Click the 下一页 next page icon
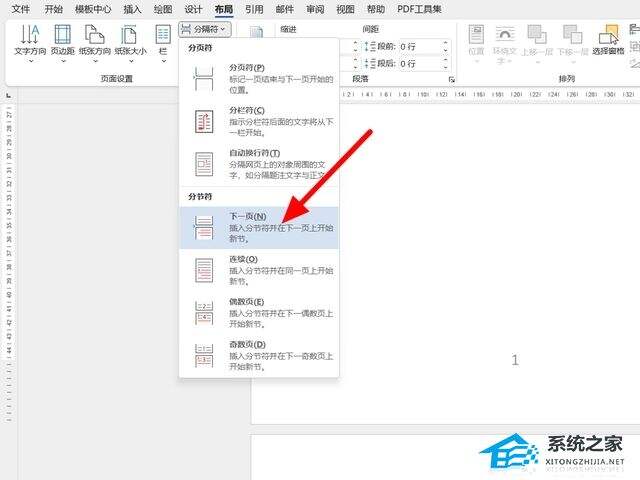The height and width of the screenshot is (480, 640). pos(204,227)
